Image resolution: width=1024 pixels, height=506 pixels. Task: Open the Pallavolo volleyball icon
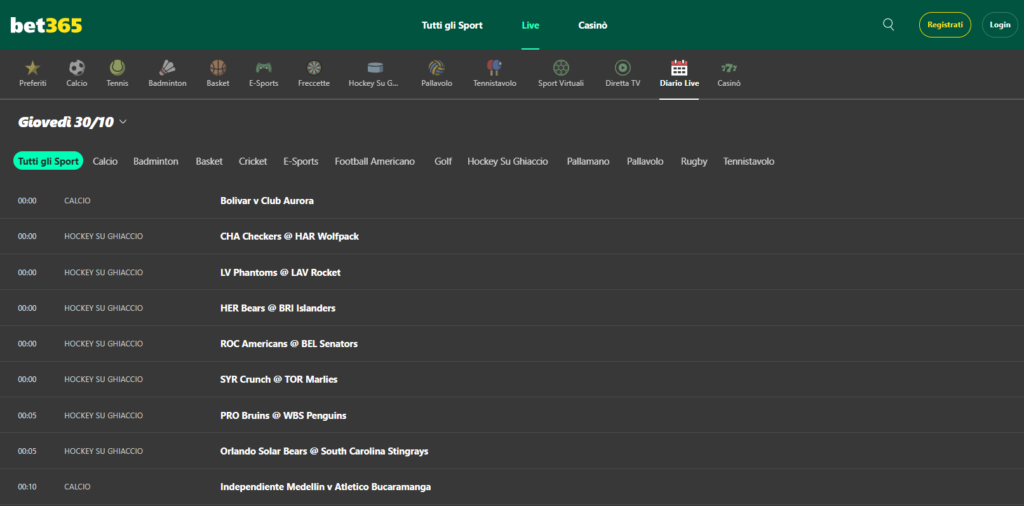click(x=436, y=68)
